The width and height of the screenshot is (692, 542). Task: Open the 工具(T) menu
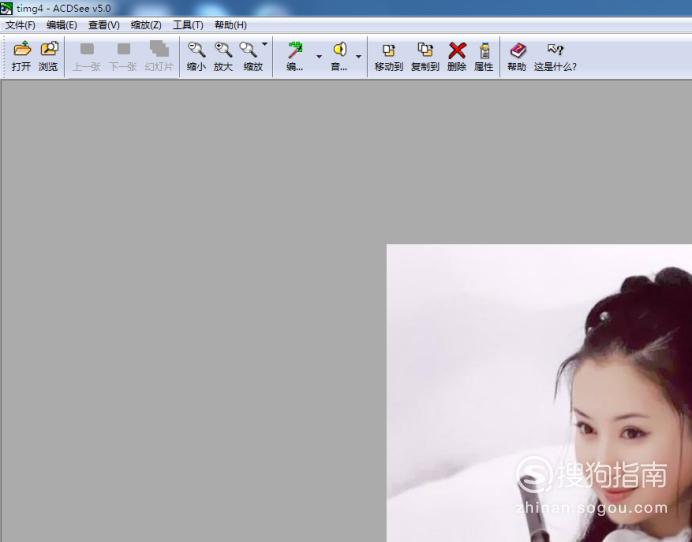click(188, 25)
